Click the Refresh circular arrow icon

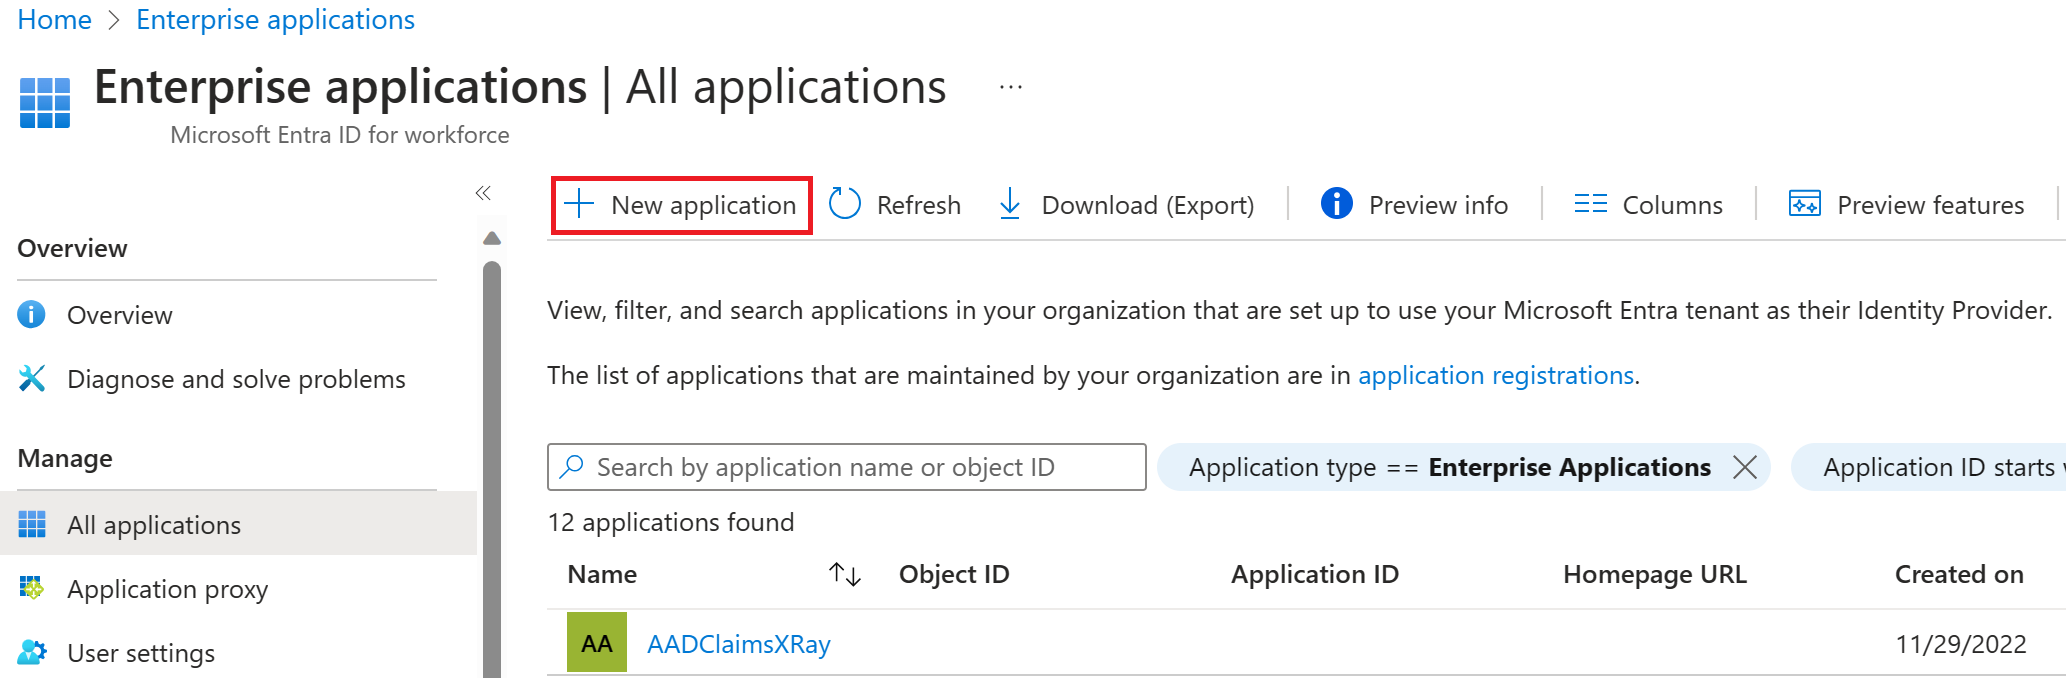(845, 204)
